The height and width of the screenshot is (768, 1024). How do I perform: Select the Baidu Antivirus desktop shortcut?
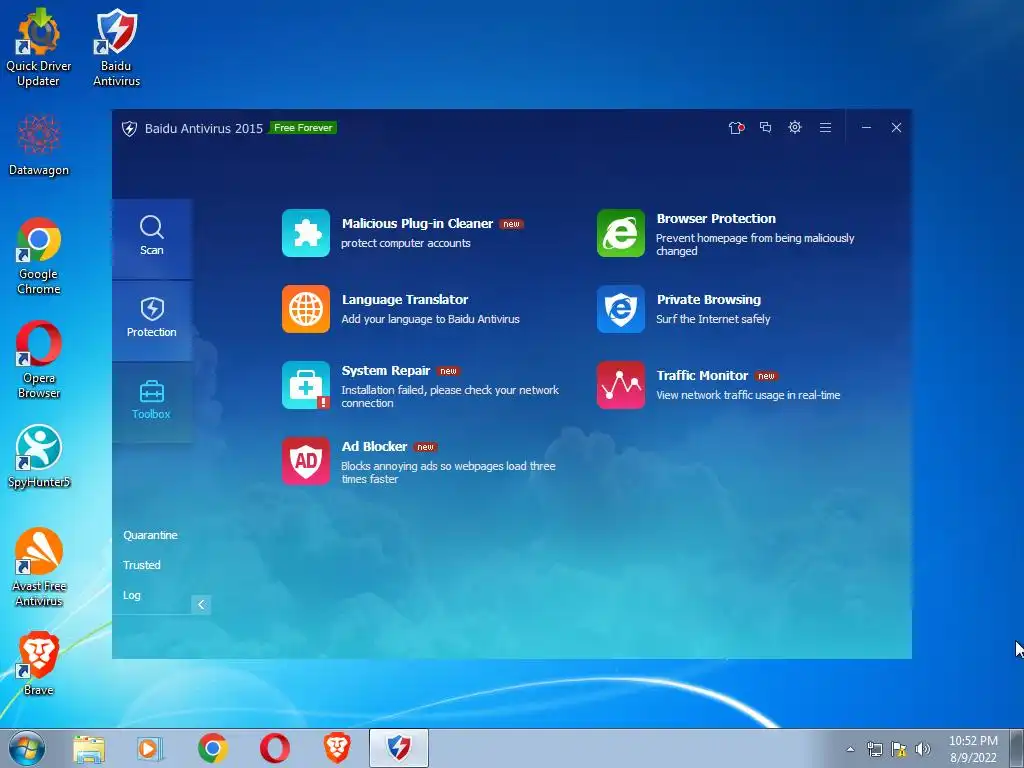click(116, 48)
